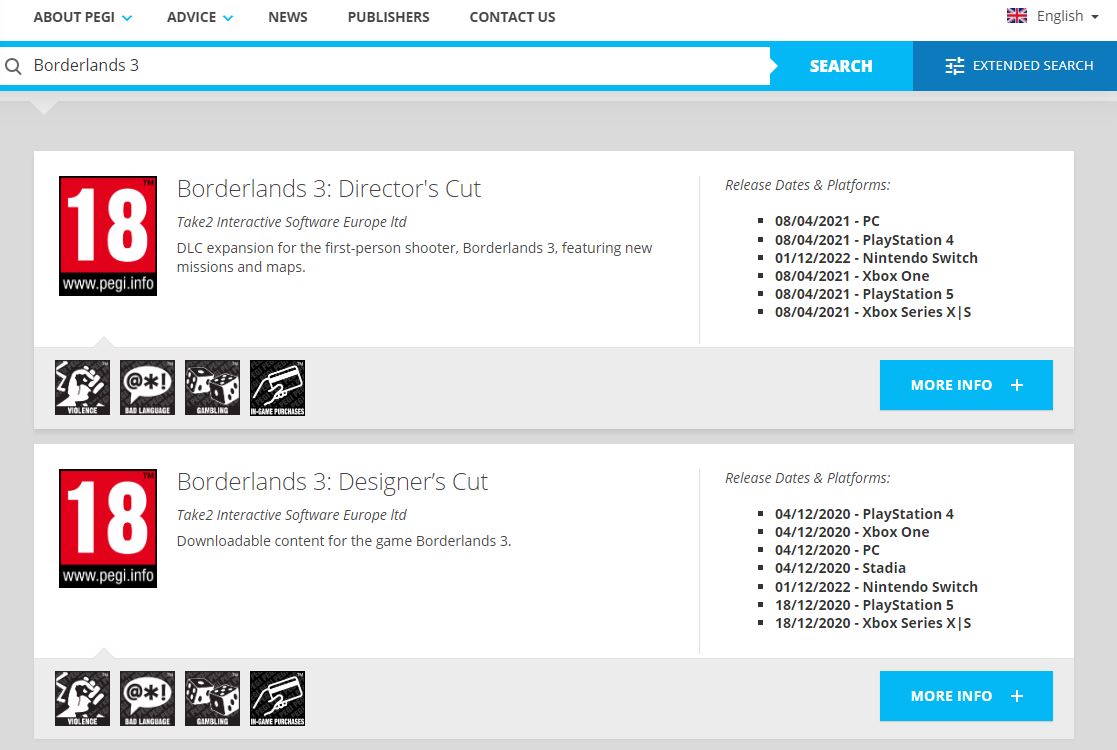This screenshot has width=1117, height=750.
Task: Click Gambling dice icon under Director's Cut
Action: tap(212, 387)
